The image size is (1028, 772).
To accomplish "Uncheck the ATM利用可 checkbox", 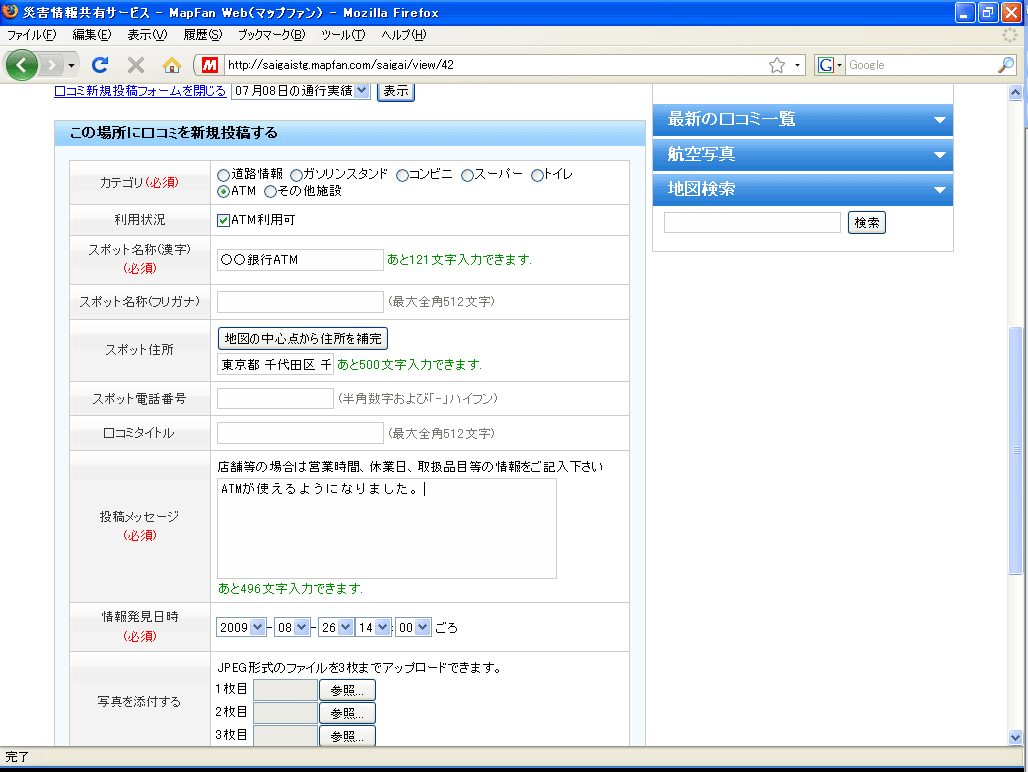I will (x=223, y=220).
